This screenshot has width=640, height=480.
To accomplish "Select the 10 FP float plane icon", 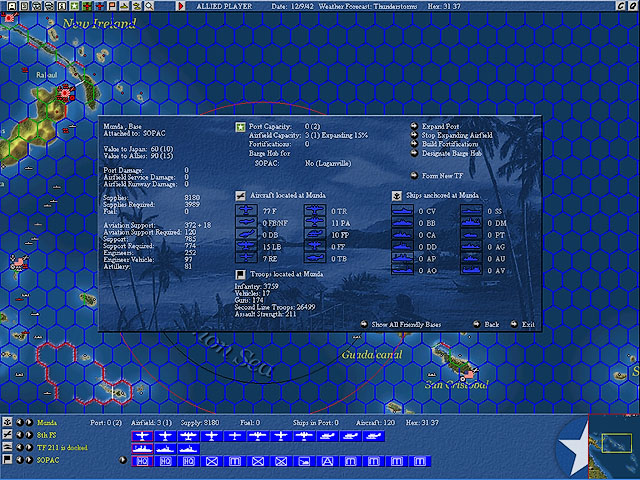I will pos(315,235).
